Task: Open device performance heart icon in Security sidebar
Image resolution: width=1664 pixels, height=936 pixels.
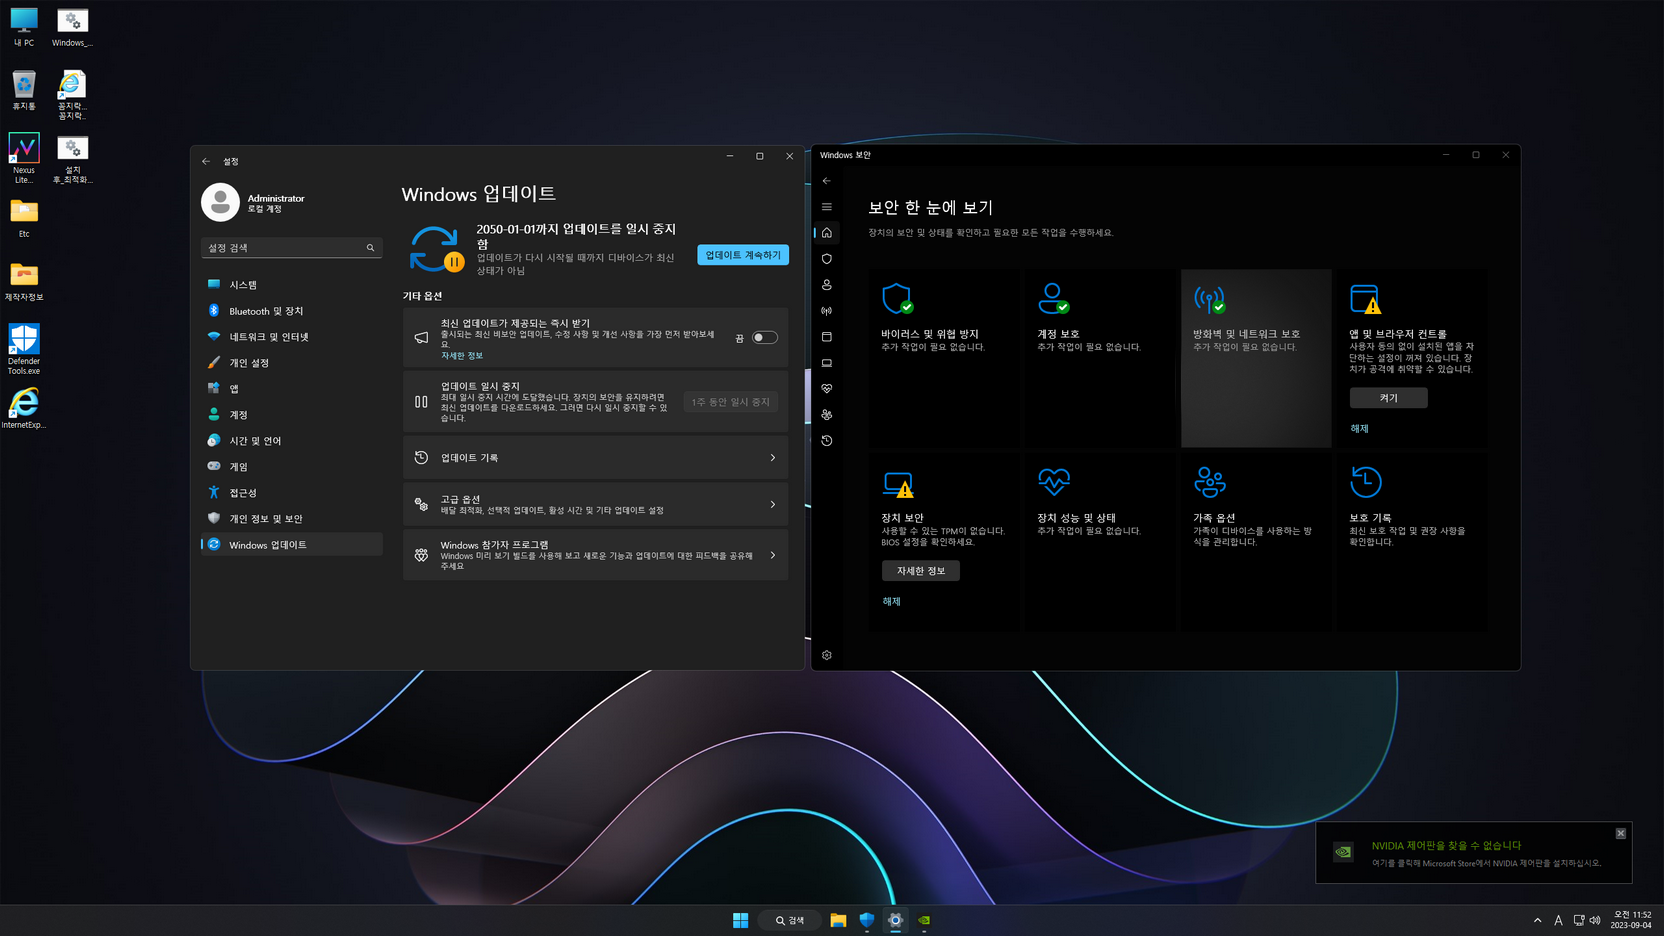Action: point(827,389)
